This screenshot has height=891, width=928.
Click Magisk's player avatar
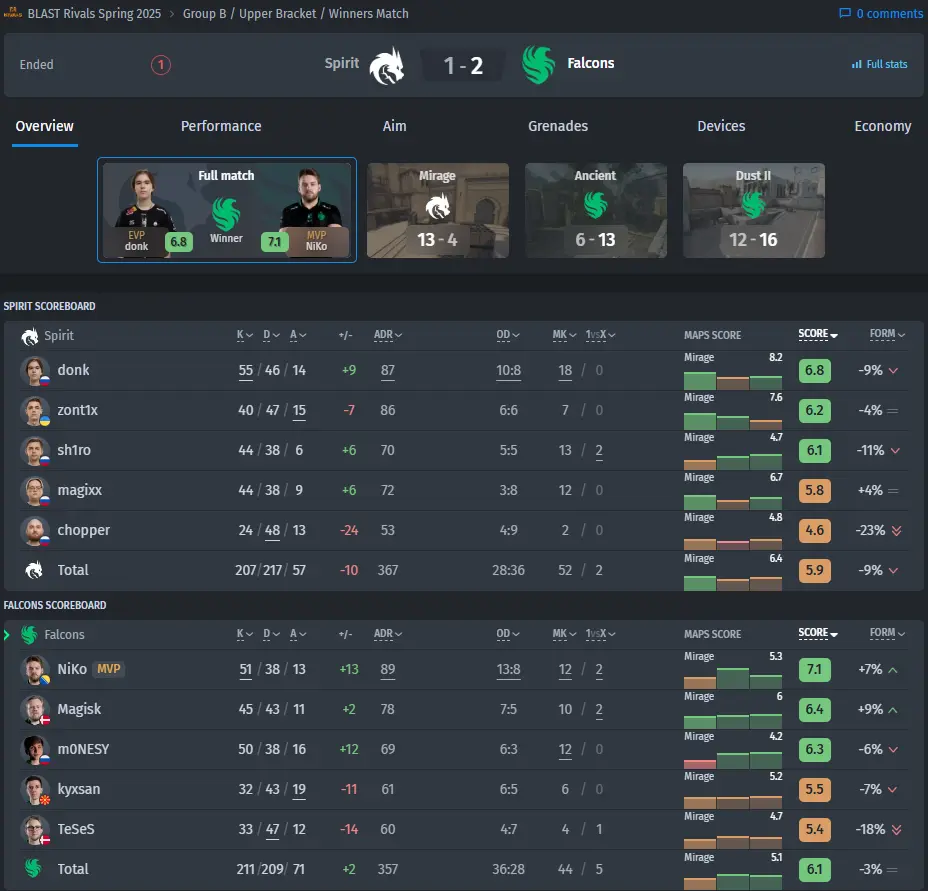point(34,710)
